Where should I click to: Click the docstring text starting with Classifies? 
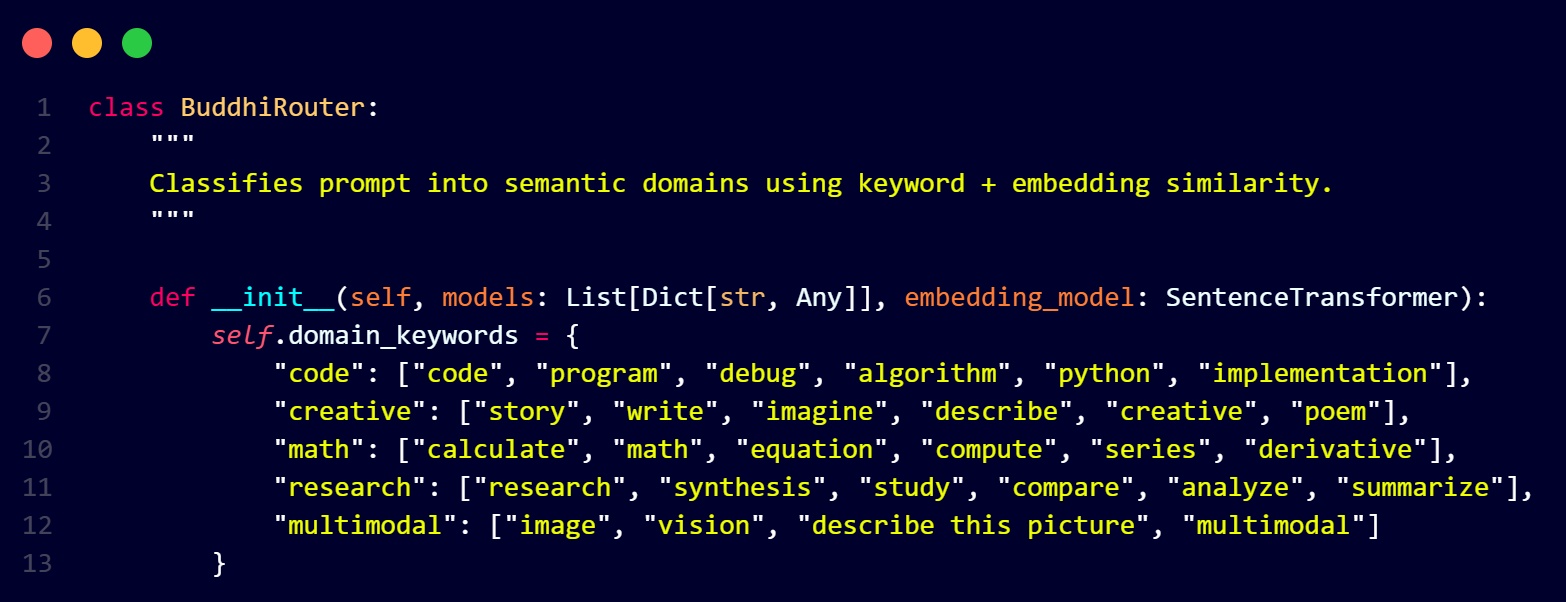[x=741, y=184]
